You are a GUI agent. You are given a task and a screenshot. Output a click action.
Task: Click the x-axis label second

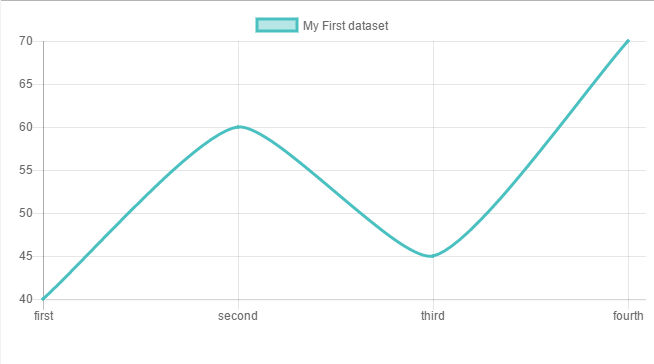[238, 316]
